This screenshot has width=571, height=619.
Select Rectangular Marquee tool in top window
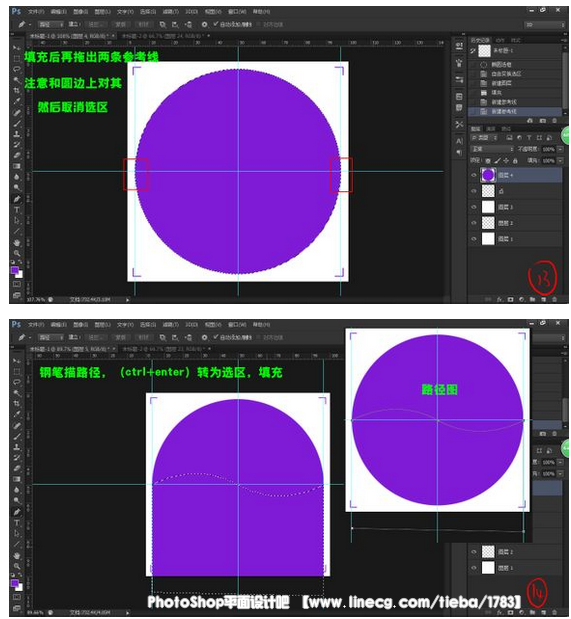point(17,58)
